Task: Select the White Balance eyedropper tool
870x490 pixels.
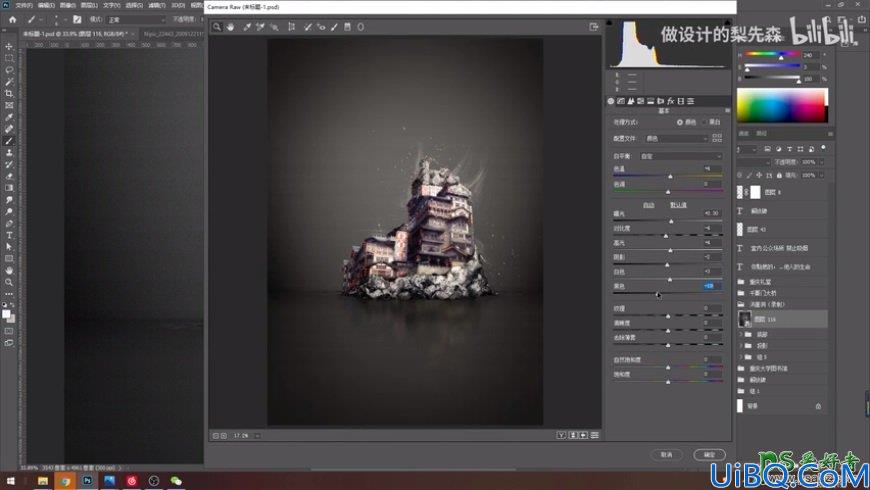Action: point(247,27)
